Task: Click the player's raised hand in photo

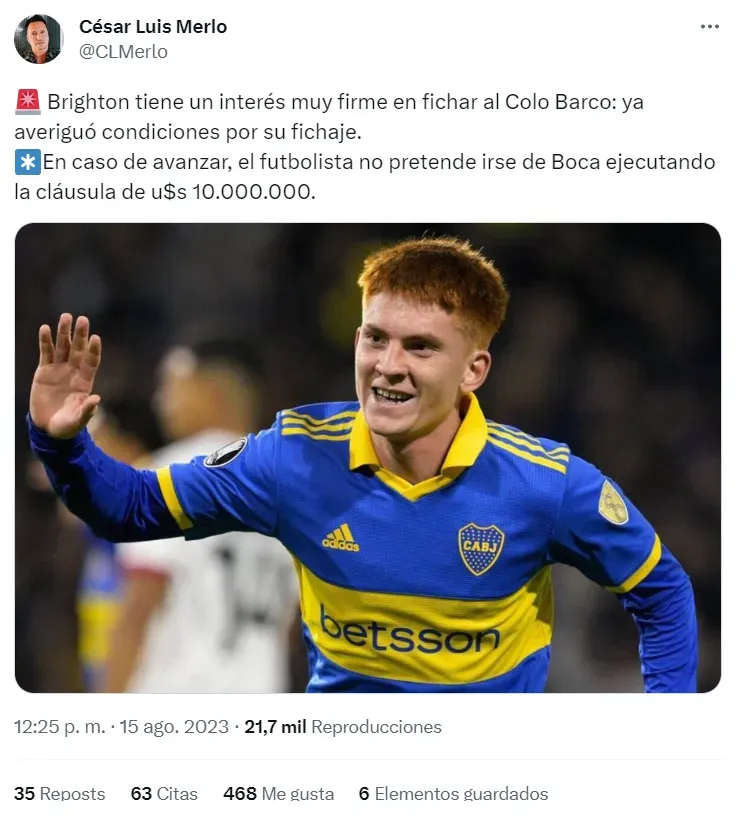Action: (x=65, y=374)
